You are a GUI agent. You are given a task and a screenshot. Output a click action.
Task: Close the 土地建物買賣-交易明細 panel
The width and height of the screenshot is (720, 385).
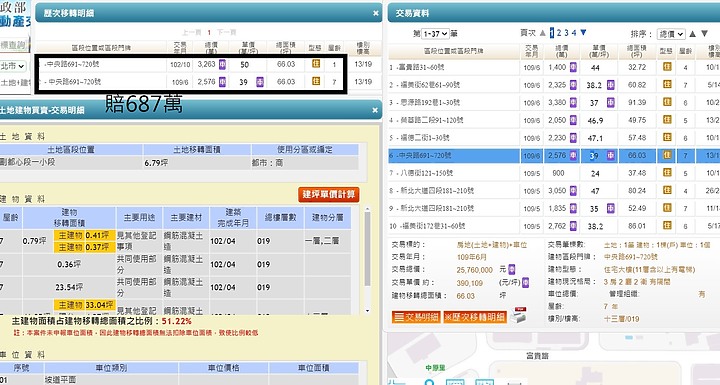[x=375, y=110]
